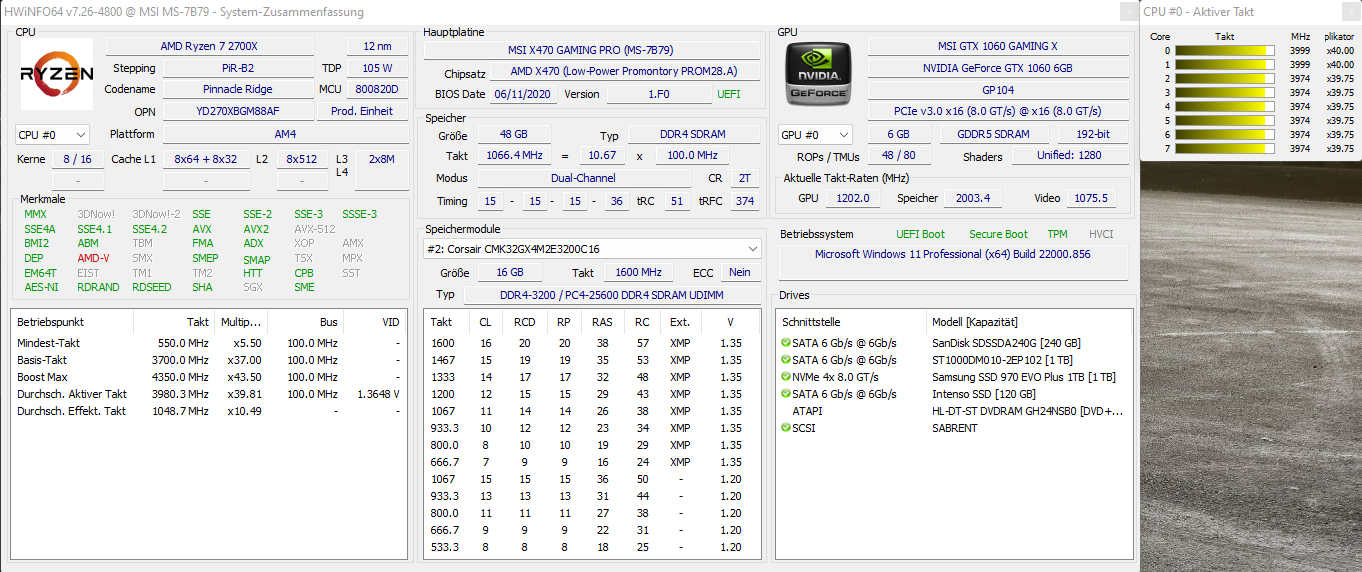
Task: Click Core 5 clock bar
Action: click(1224, 120)
